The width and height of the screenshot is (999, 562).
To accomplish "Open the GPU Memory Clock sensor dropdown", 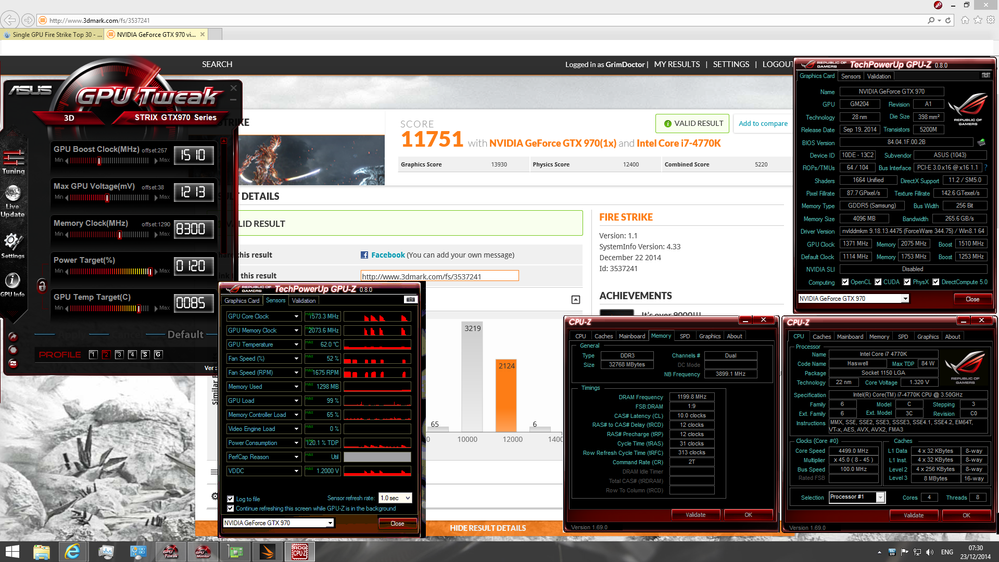I will point(296,330).
